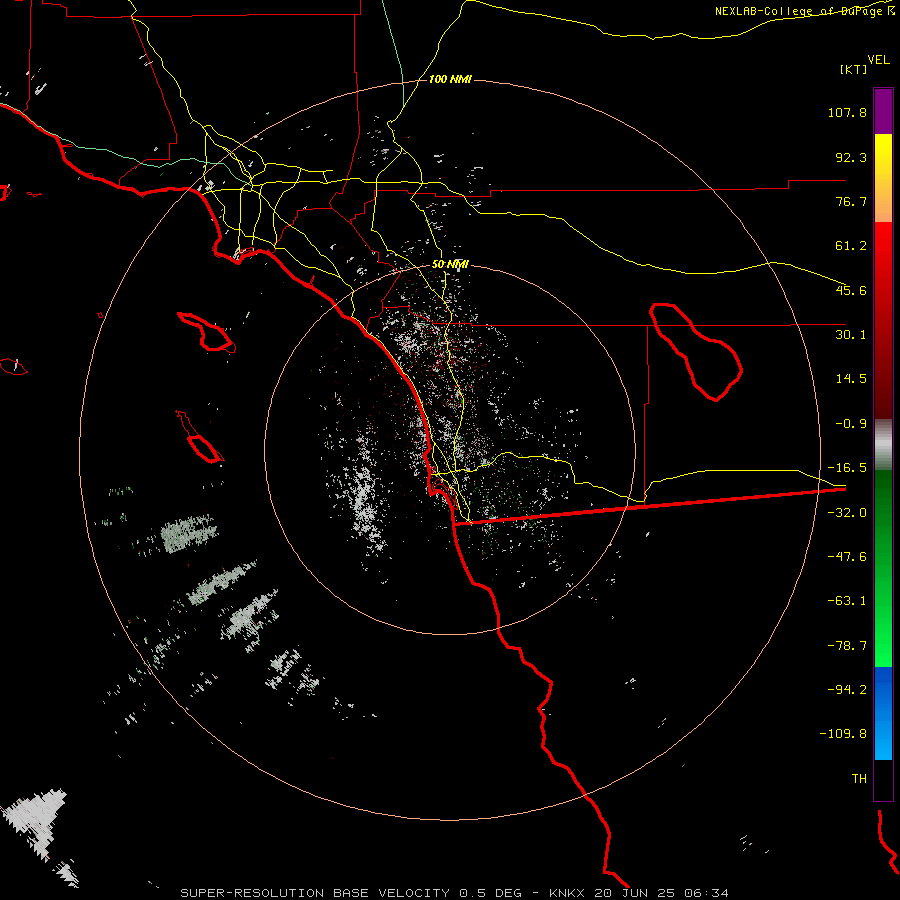Image resolution: width=900 pixels, height=900 pixels.
Task: Click the 76.7 velocity scale value
Action: [x=851, y=201]
